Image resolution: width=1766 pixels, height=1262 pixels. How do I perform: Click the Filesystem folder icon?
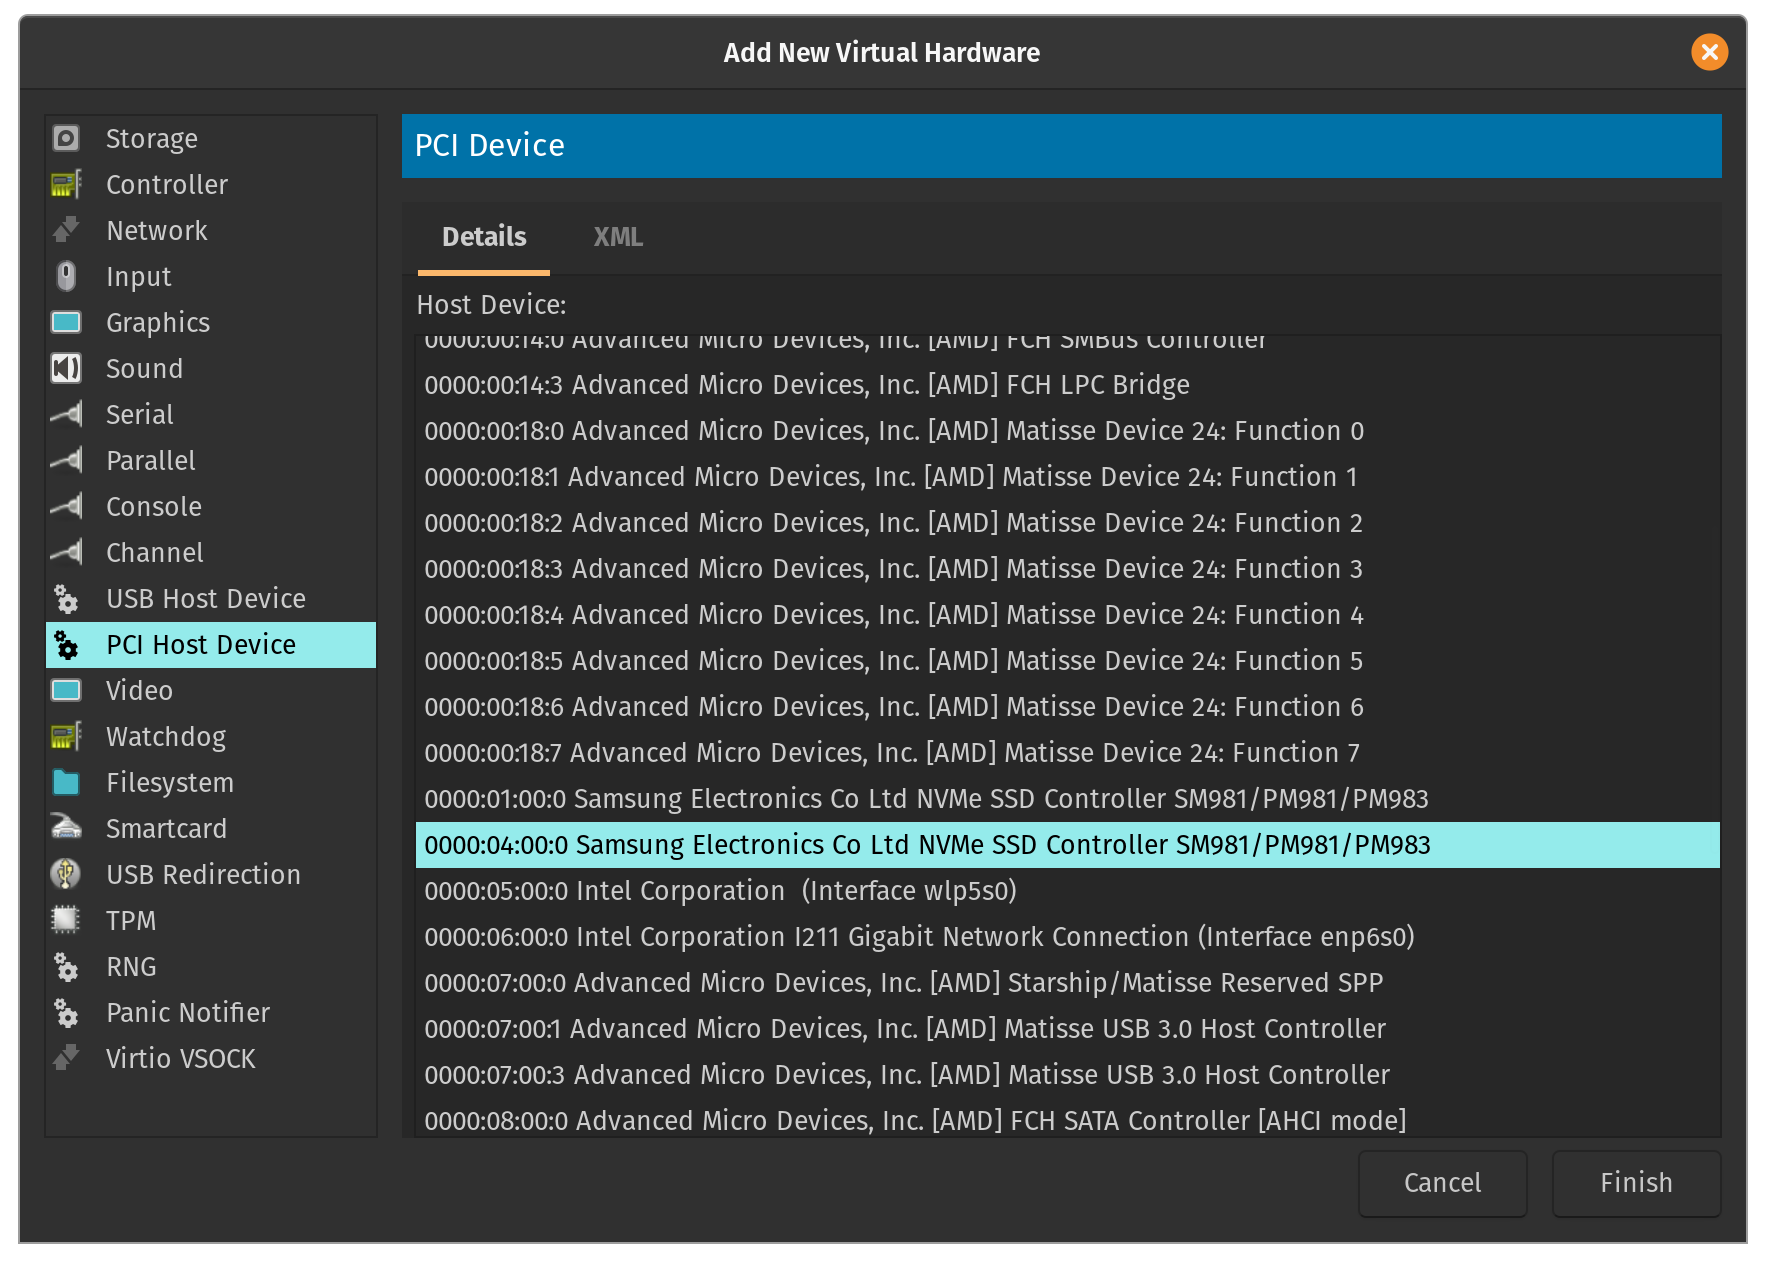[66, 782]
